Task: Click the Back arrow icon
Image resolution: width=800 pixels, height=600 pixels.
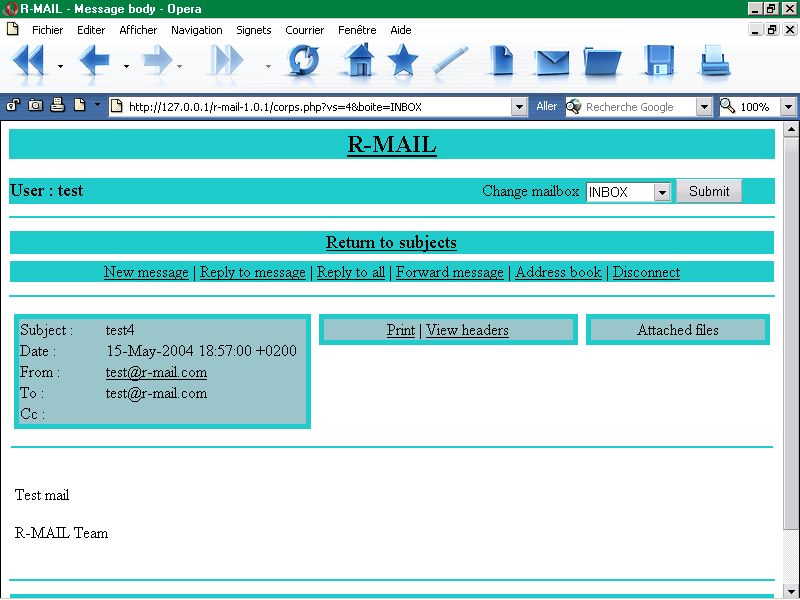Action: (94, 62)
